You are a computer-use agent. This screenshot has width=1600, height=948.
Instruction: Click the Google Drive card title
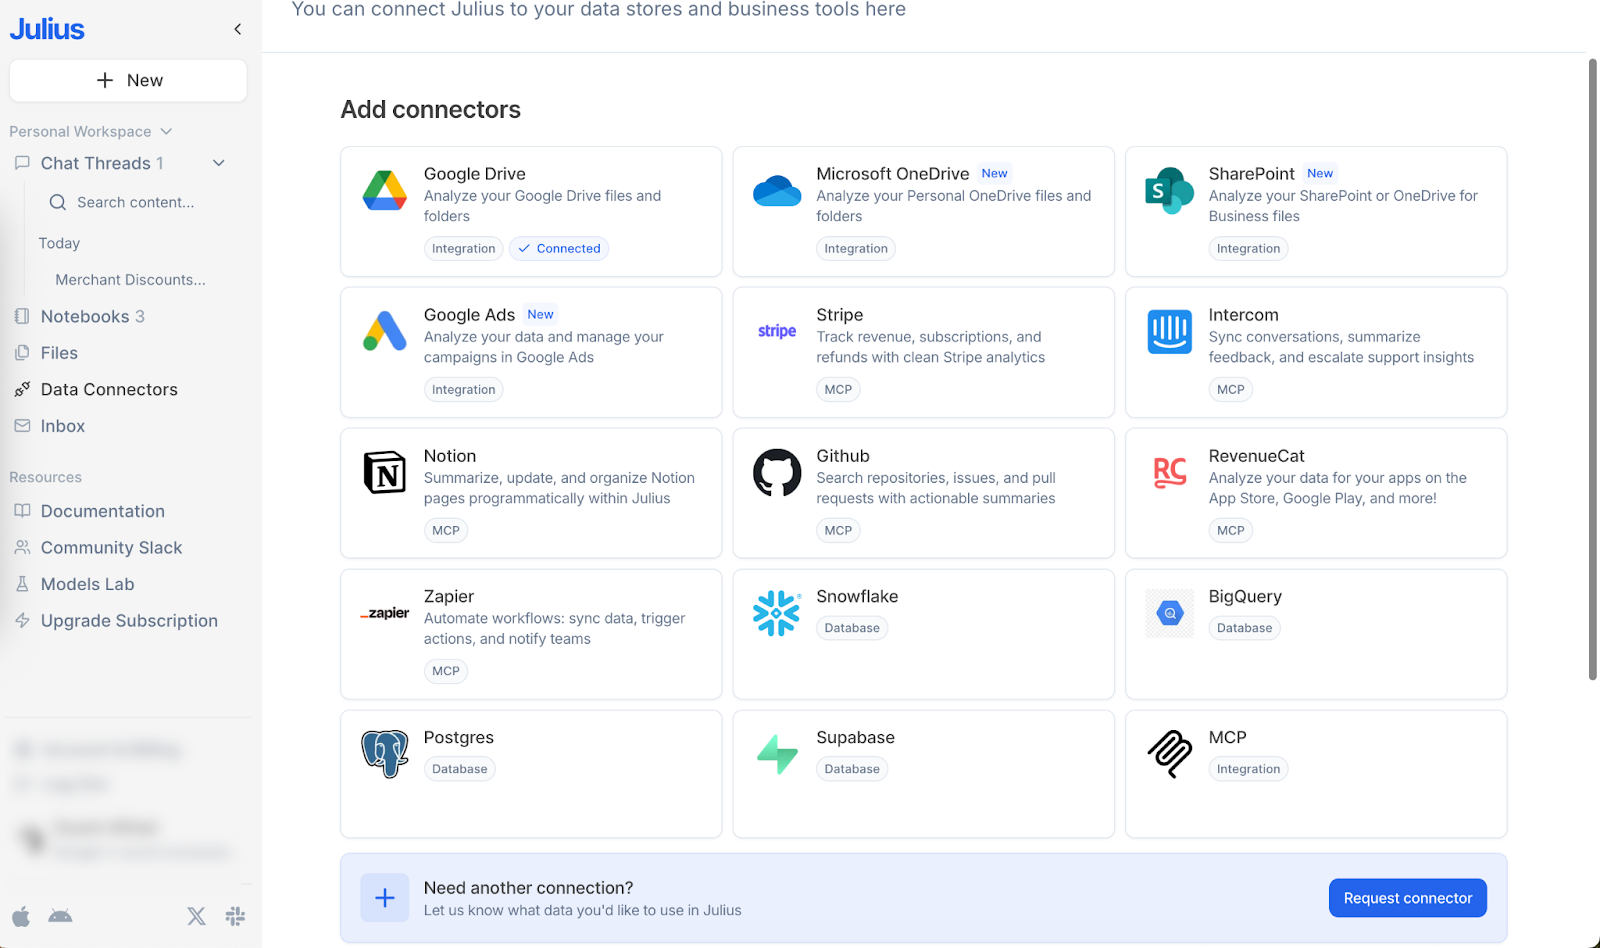coord(474,174)
